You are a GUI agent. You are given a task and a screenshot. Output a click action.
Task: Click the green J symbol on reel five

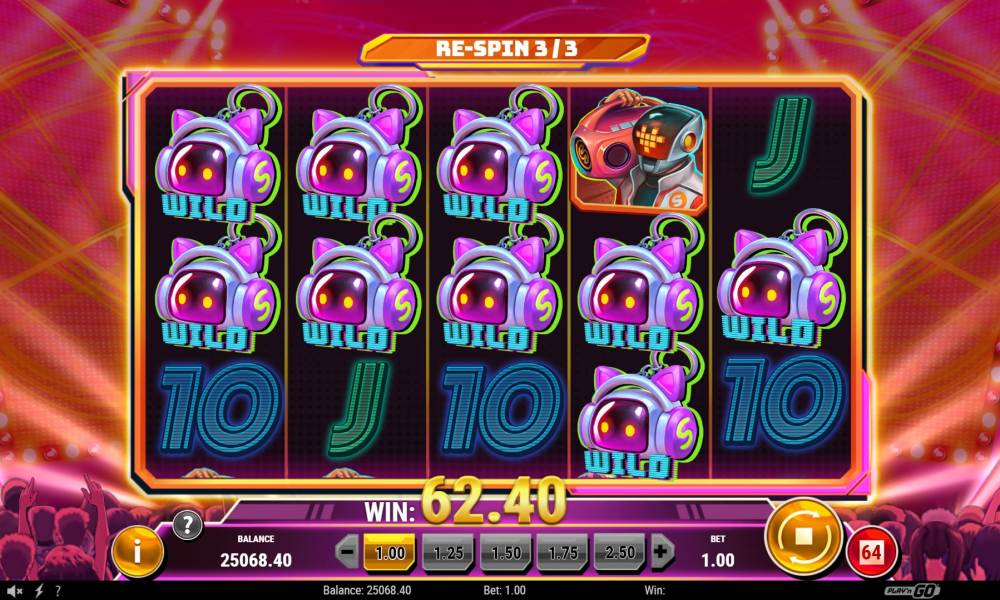(782, 144)
